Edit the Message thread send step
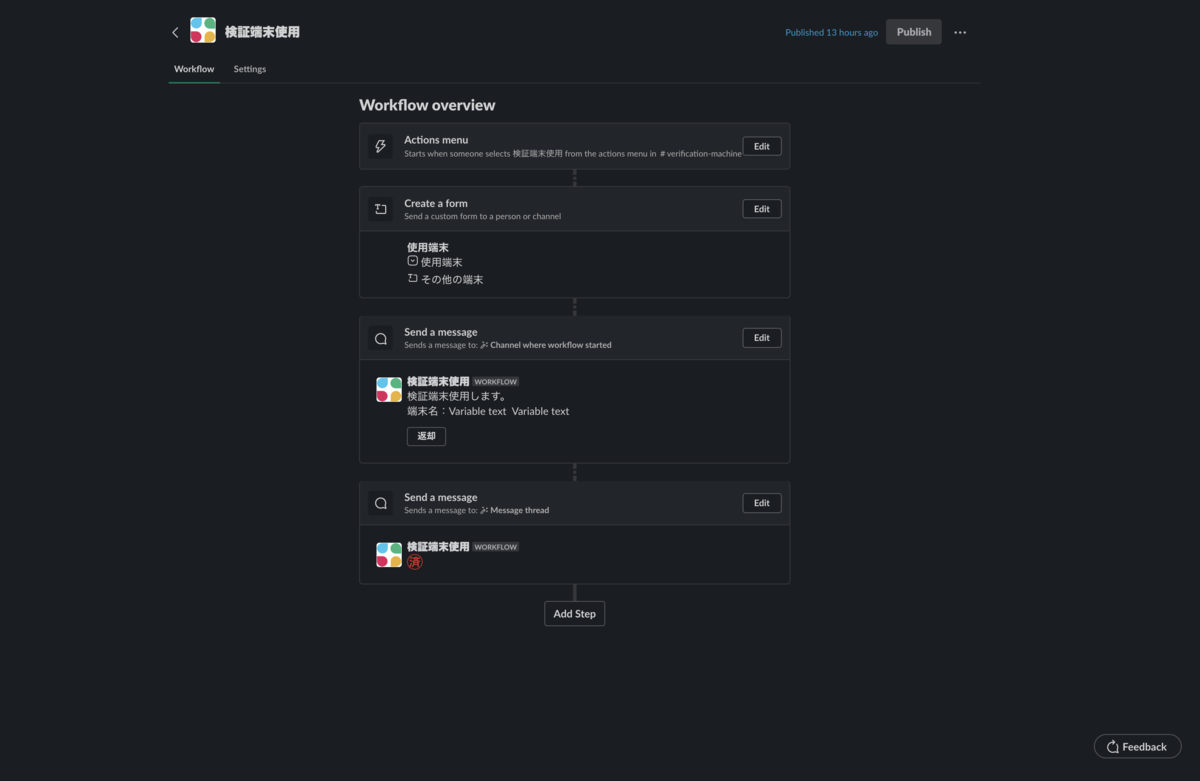Screen dimensions: 1200x781 [762, 503]
